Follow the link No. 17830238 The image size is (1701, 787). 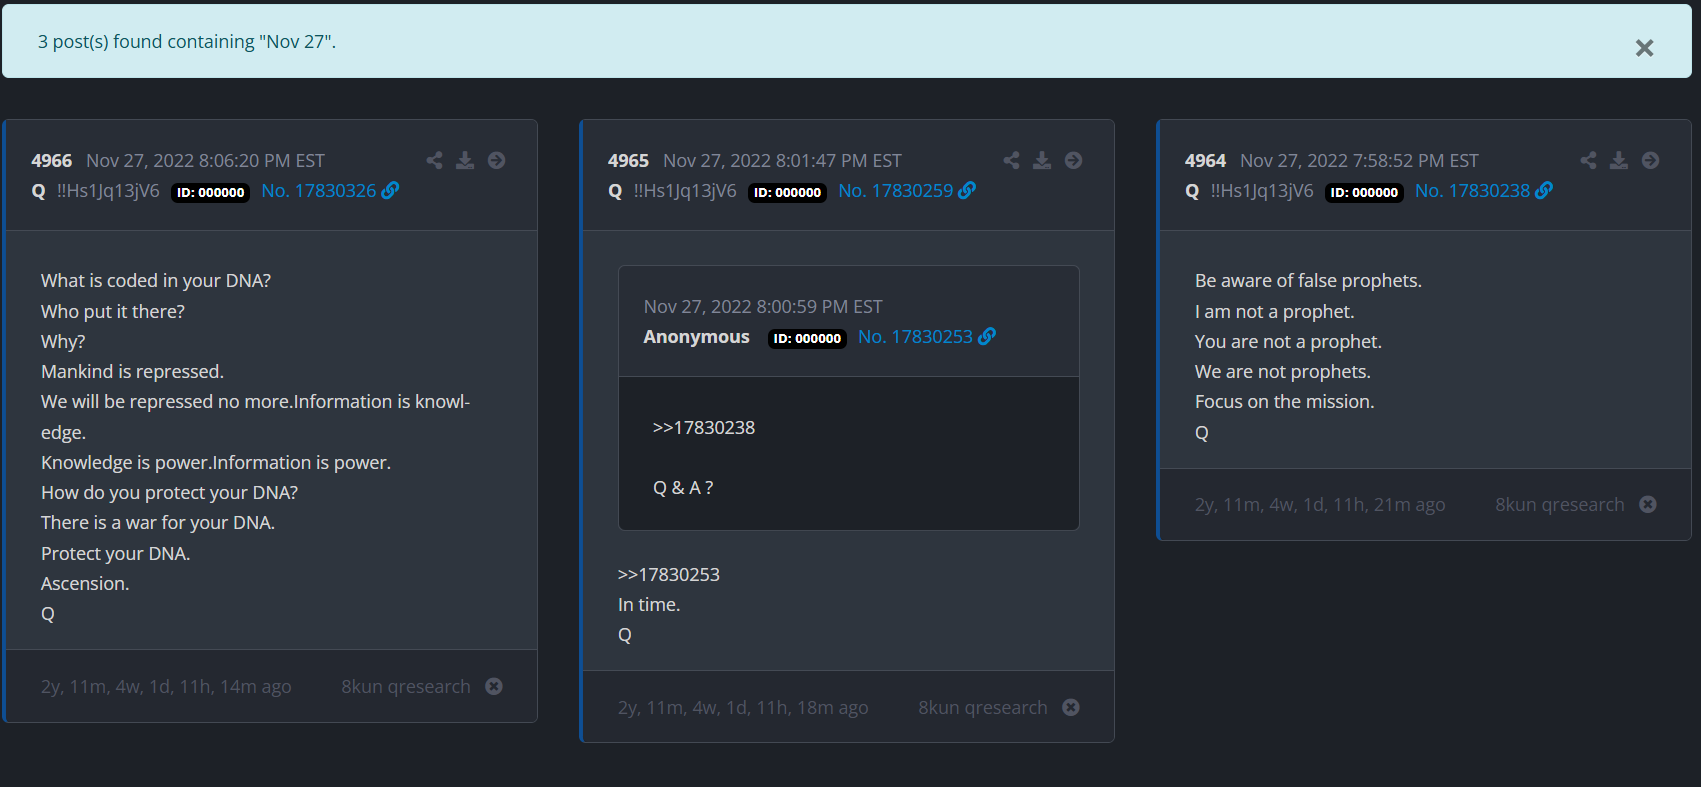(x=1483, y=191)
